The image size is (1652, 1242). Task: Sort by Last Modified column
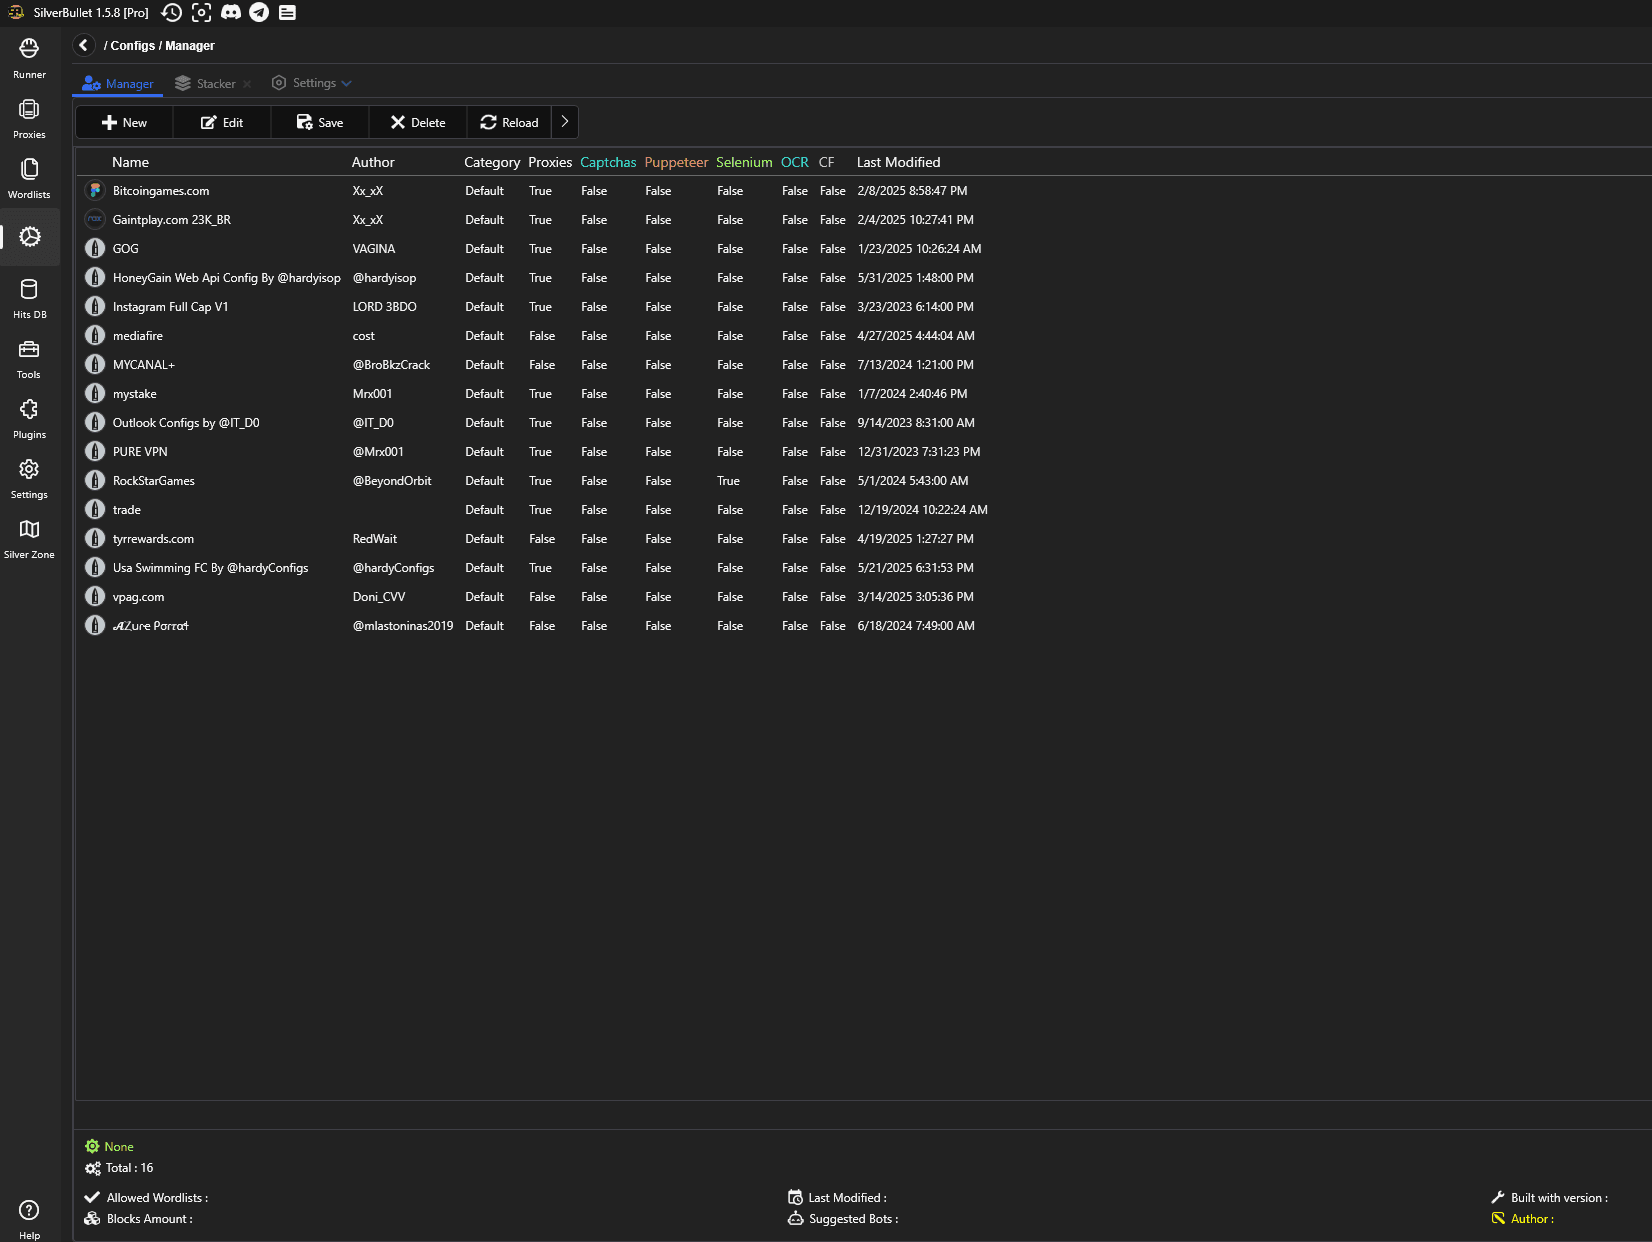[x=898, y=162]
